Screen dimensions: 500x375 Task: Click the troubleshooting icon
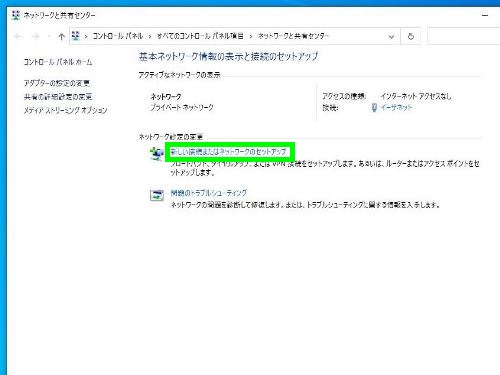coord(156,195)
